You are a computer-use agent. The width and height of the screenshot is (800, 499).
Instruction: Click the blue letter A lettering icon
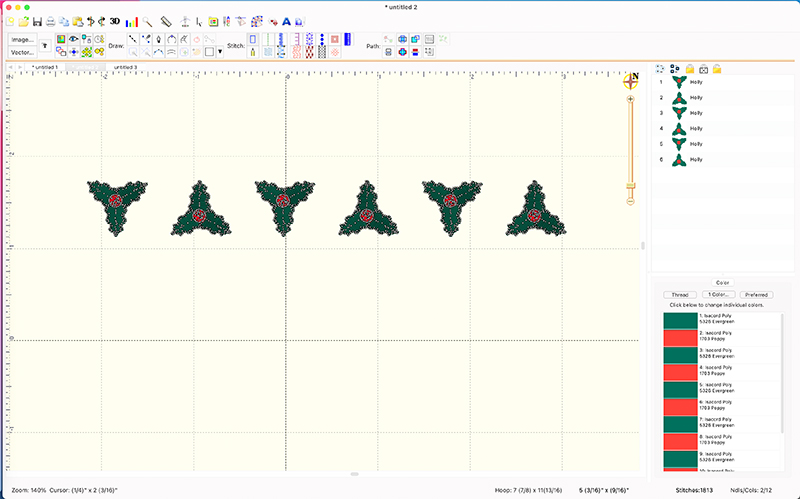(286, 21)
